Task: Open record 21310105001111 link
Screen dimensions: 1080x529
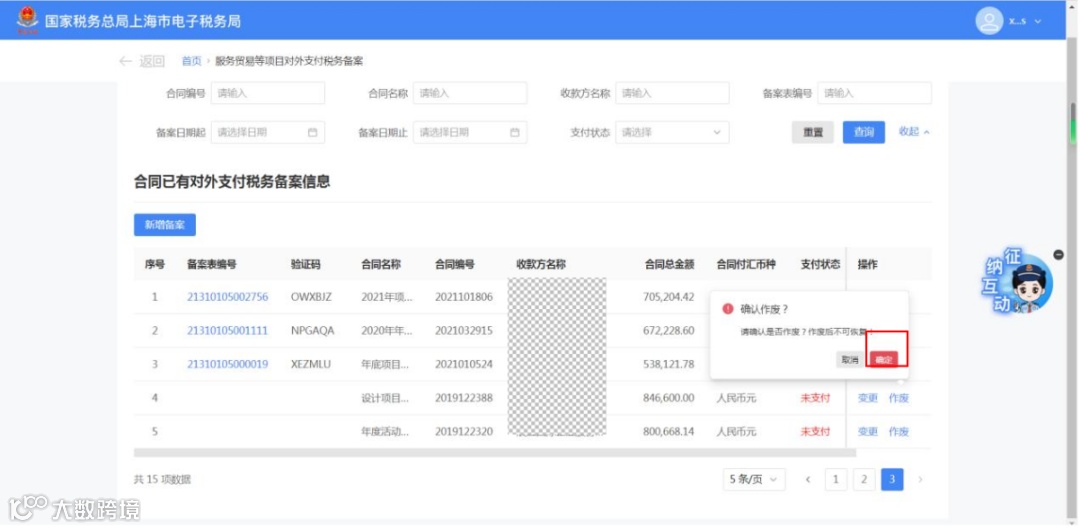Action: [x=227, y=331]
